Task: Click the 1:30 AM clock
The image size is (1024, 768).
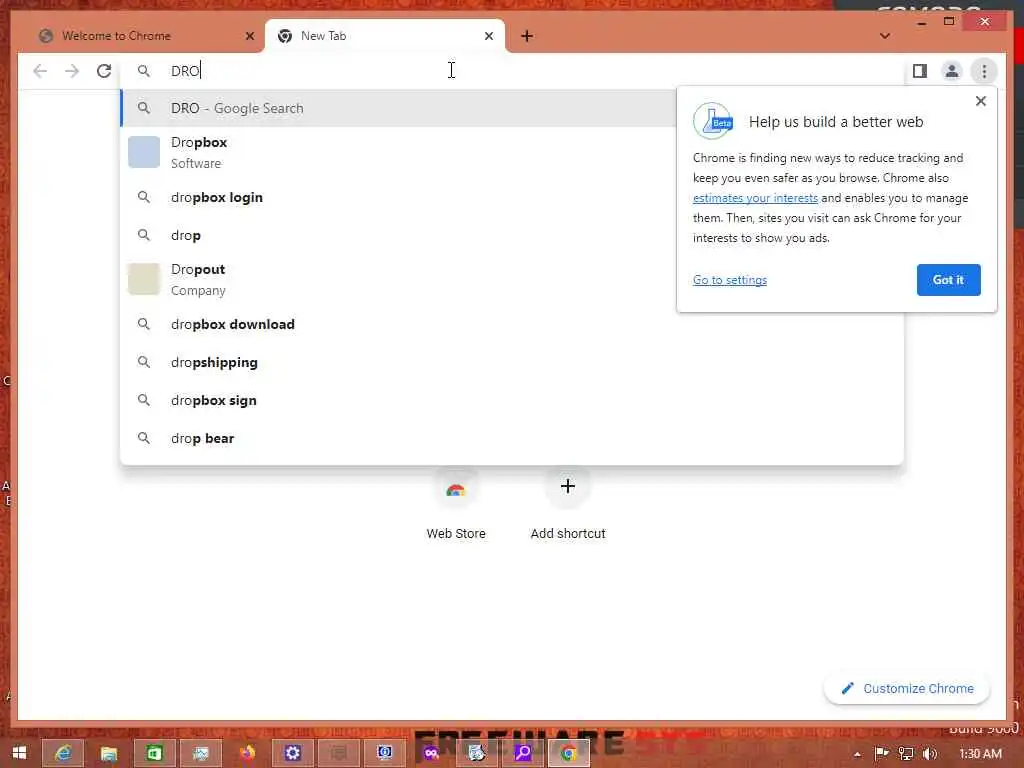Action: pos(980,754)
